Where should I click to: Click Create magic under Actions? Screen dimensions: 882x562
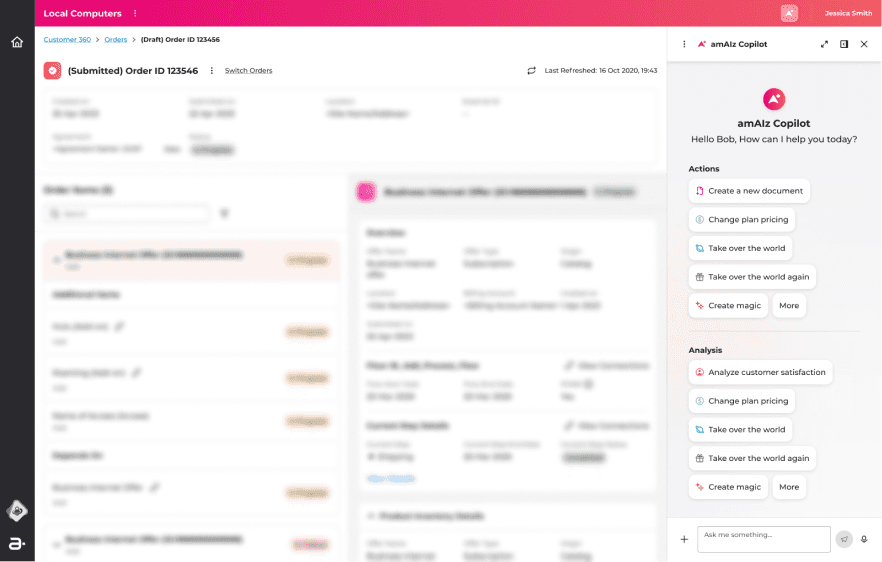(728, 305)
